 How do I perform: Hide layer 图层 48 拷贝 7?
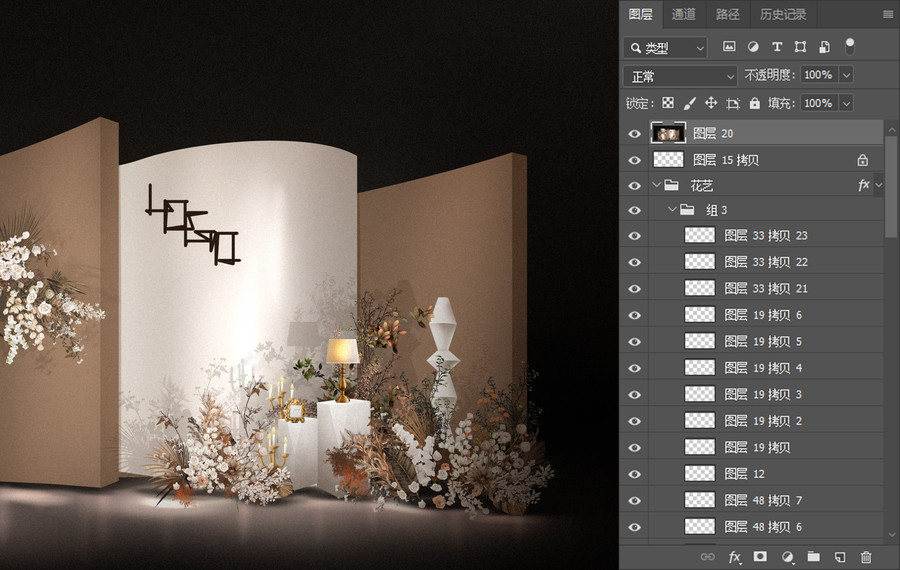[x=634, y=501]
